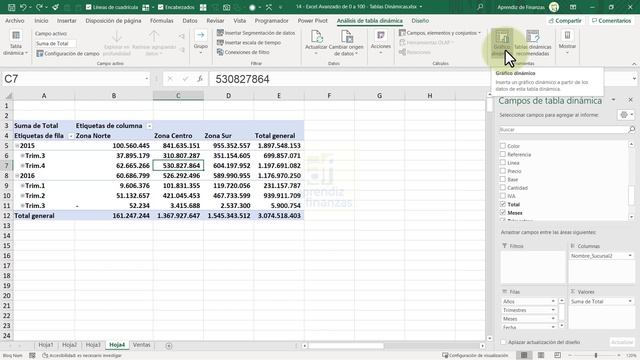This screenshot has height=360, width=640.
Task: Open Etiquetas de columna filter dropdown
Action: pos(149,126)
